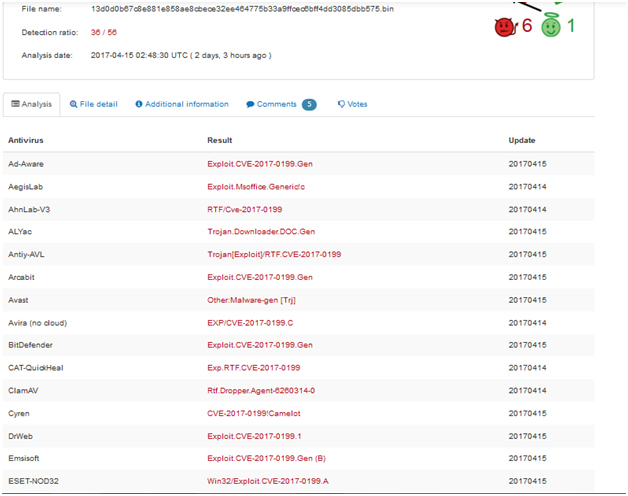The image size is (628, 496).
Task: Select the ESET-NOD32 antivirus name
Action: coord(33,481)
